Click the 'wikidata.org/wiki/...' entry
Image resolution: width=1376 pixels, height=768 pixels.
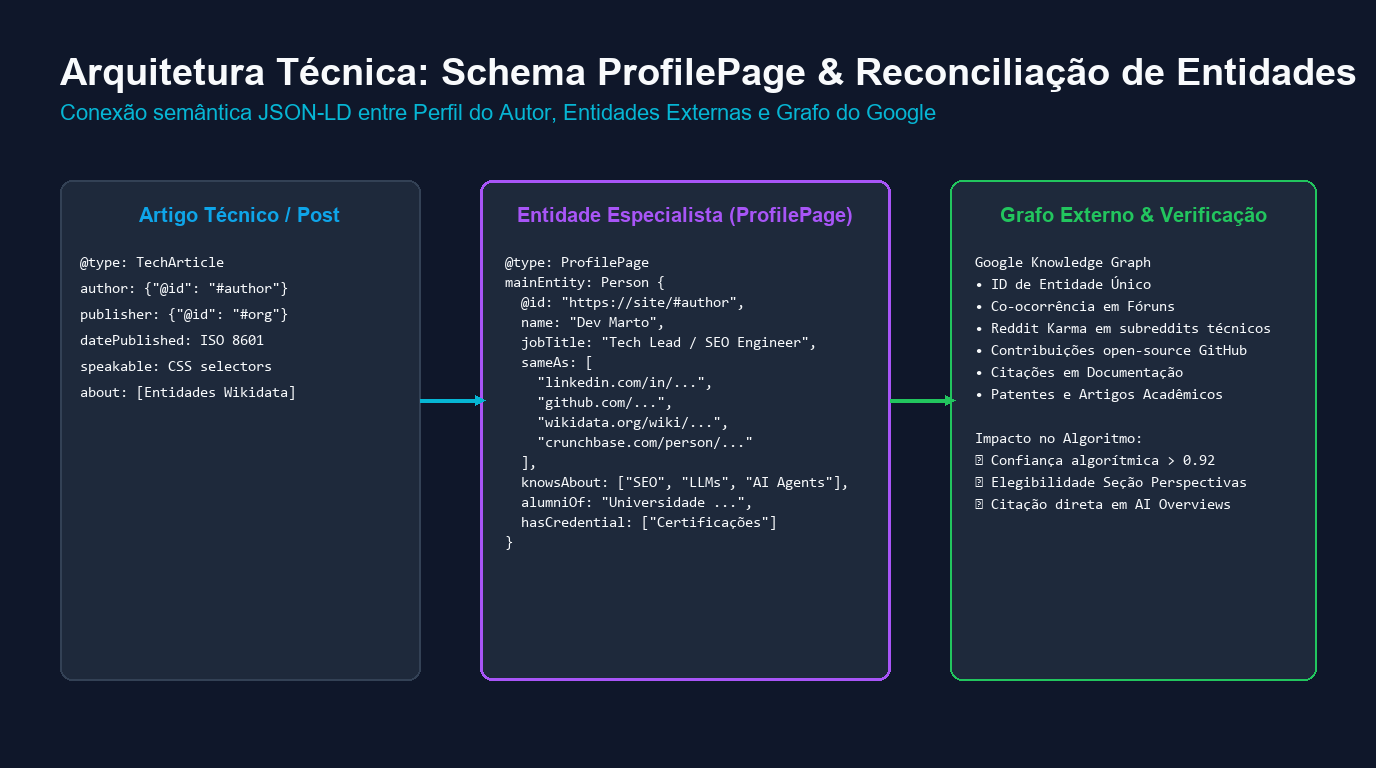[x=633, y=423]
